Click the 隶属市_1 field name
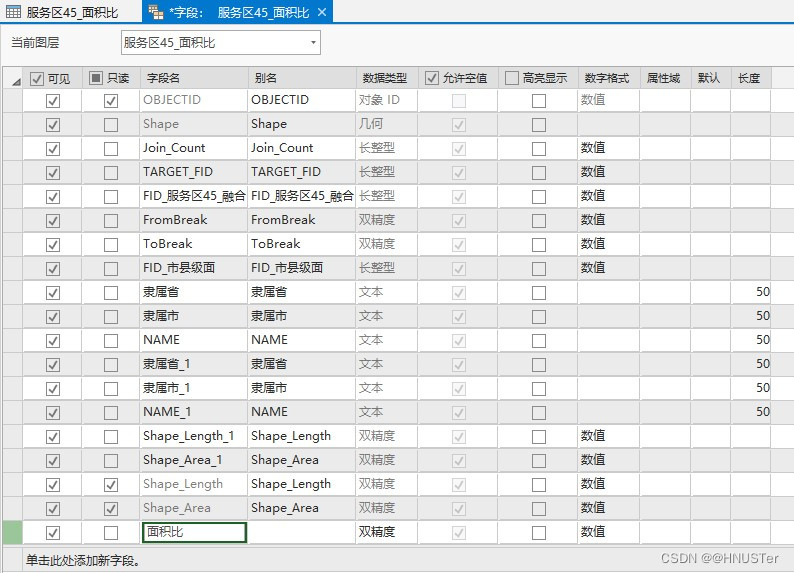This screenshot has width=794, height=573. pyautogui.click(x=194, y=388)
